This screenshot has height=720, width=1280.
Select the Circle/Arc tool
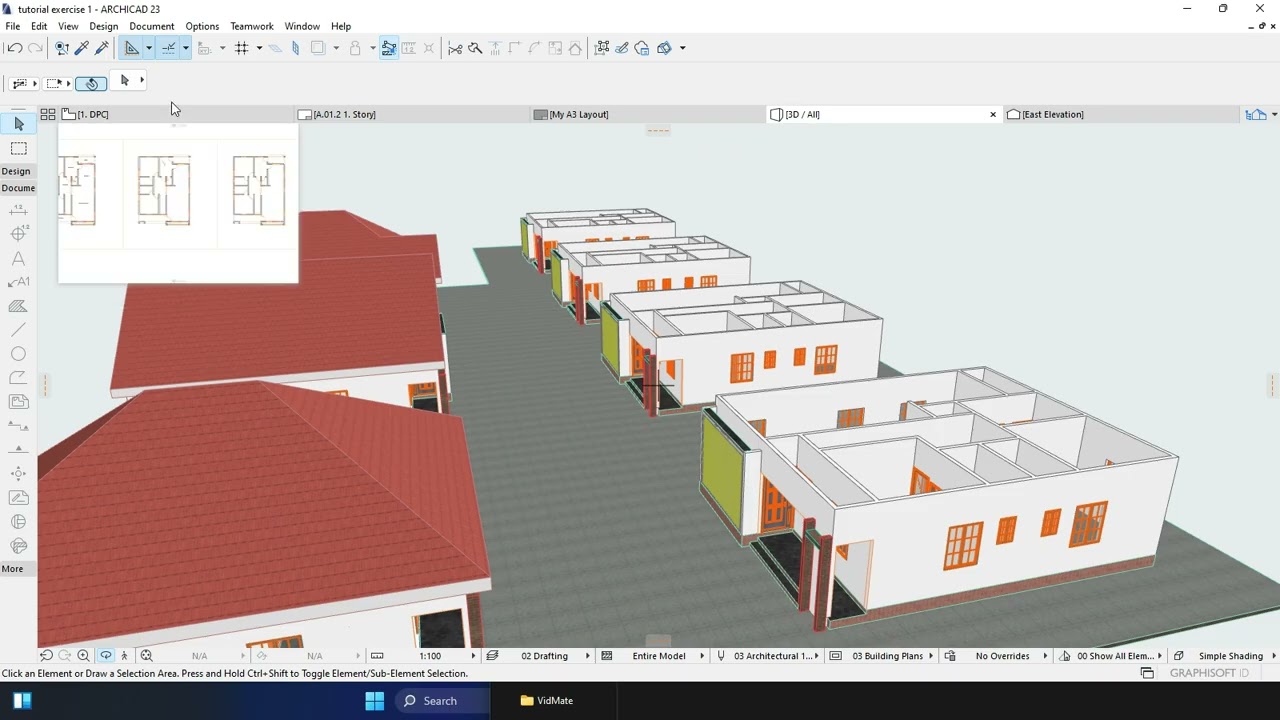point(18,354)
